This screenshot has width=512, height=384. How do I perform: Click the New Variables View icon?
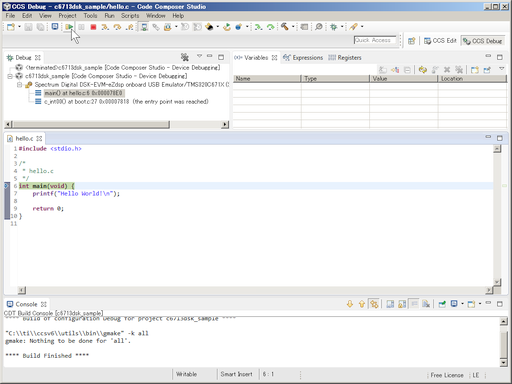[x=475, y=70]
